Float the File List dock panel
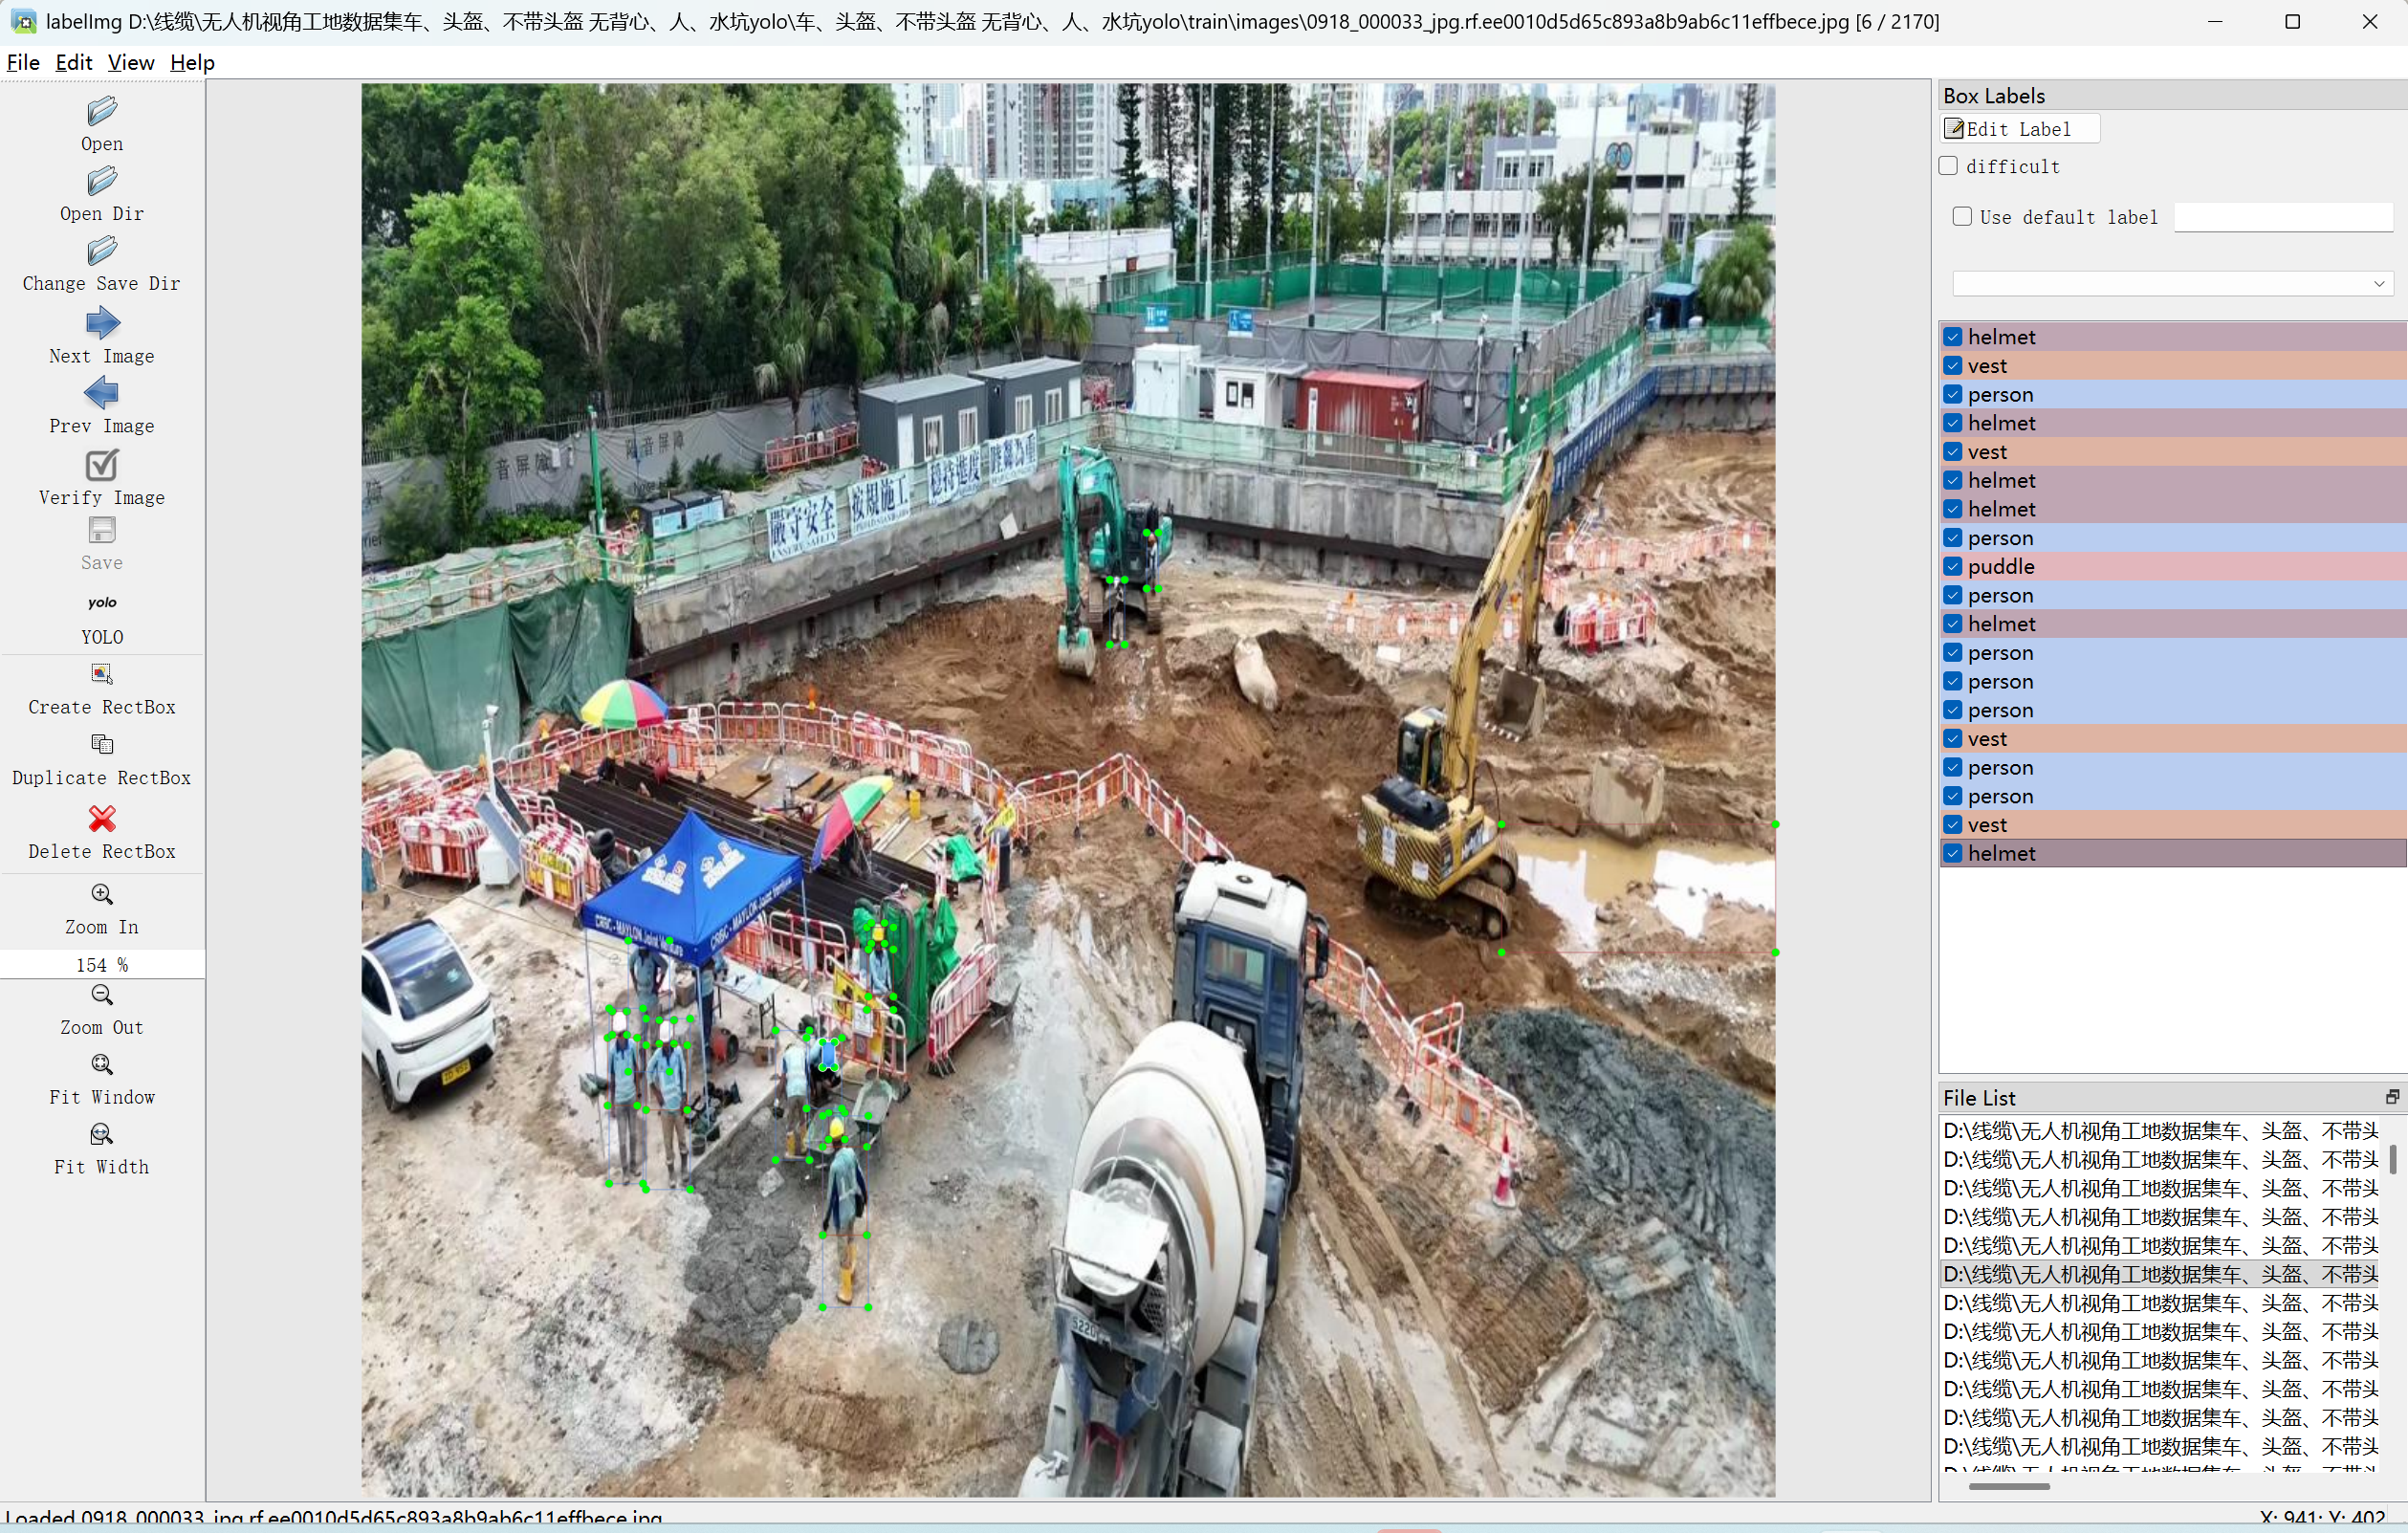This screenshot has height=1533, width=2408. (2391, 1097)
